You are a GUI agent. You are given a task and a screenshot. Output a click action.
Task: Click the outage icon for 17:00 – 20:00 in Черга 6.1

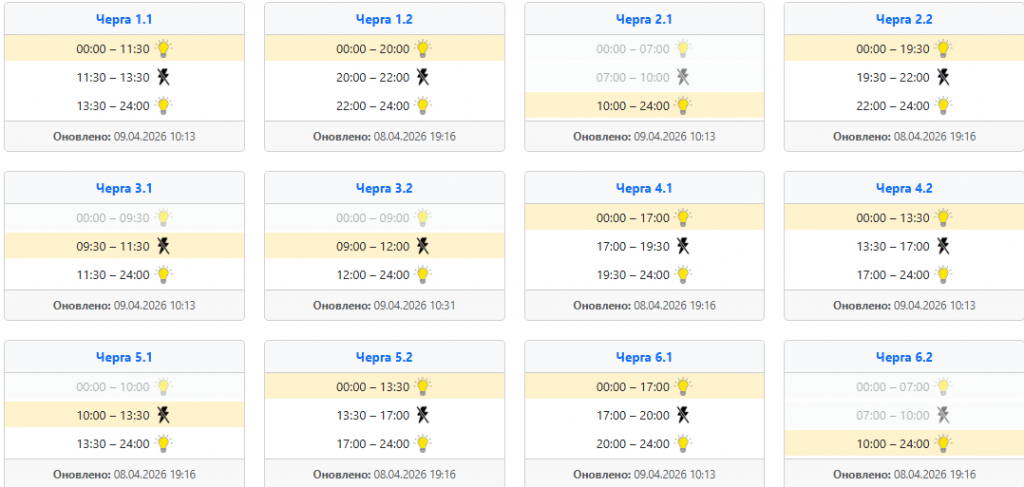683,415
